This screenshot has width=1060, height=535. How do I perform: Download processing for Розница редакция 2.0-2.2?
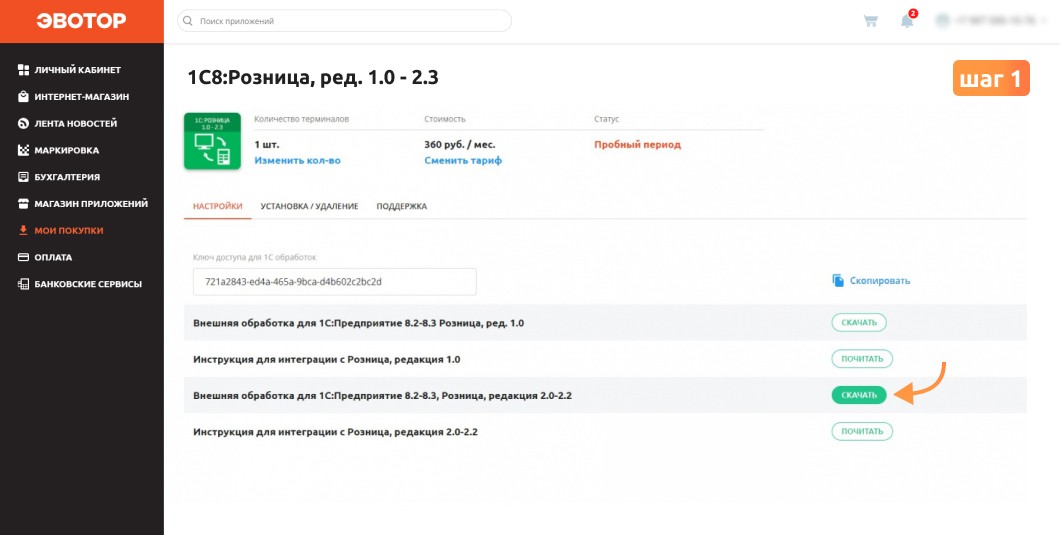coord(859,395)
